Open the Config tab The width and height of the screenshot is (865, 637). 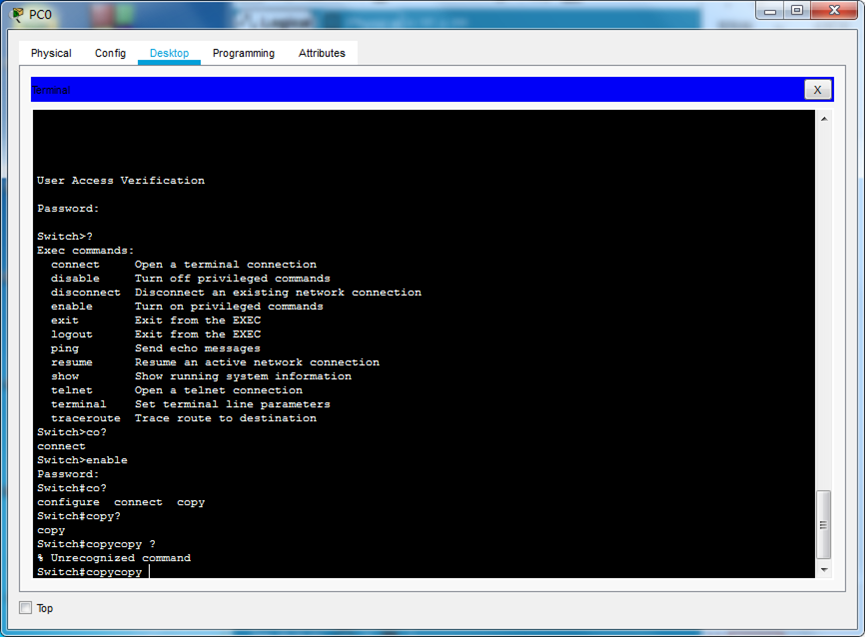point(110,53)
